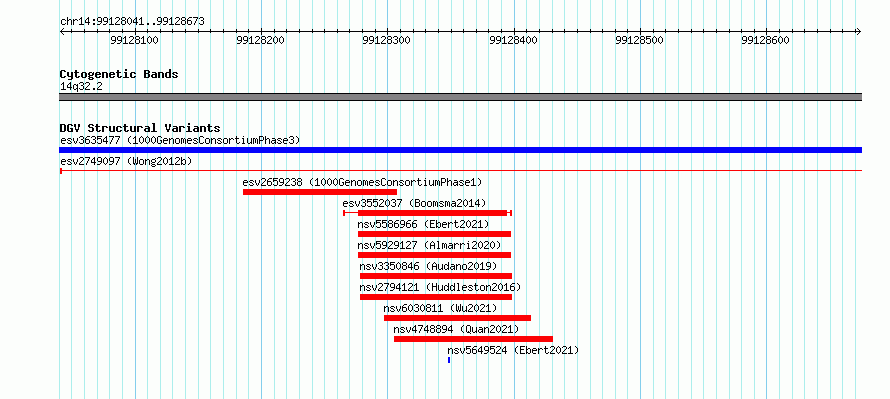Open esv2659238 (1000GenomesConsortiumPhase1) label

tap(362, 182)
